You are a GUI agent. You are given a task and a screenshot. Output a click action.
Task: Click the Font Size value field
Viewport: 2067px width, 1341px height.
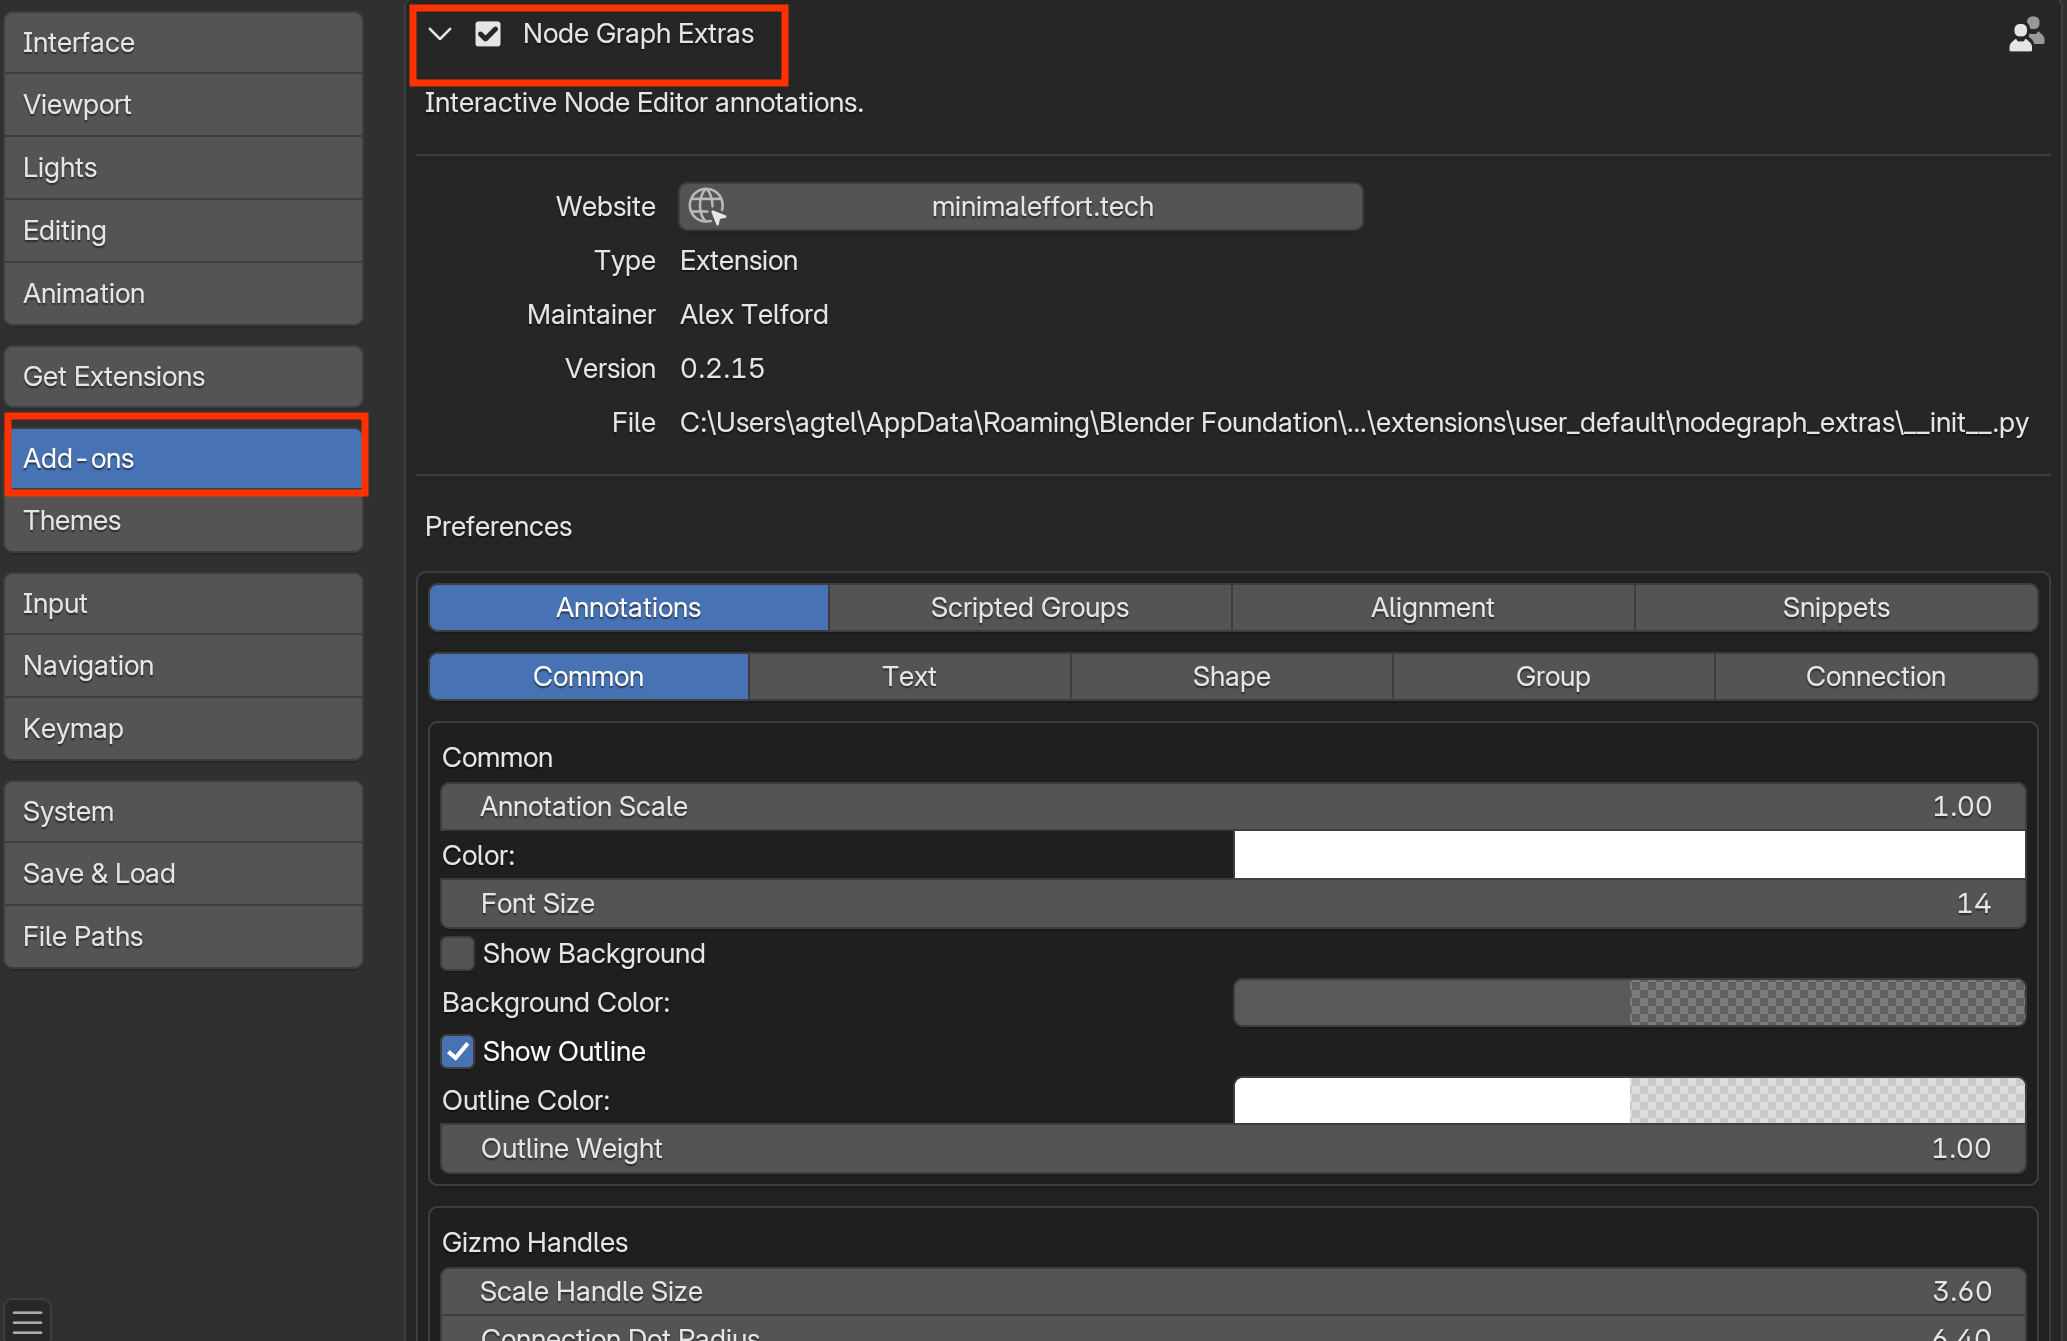coord(1233,904)
